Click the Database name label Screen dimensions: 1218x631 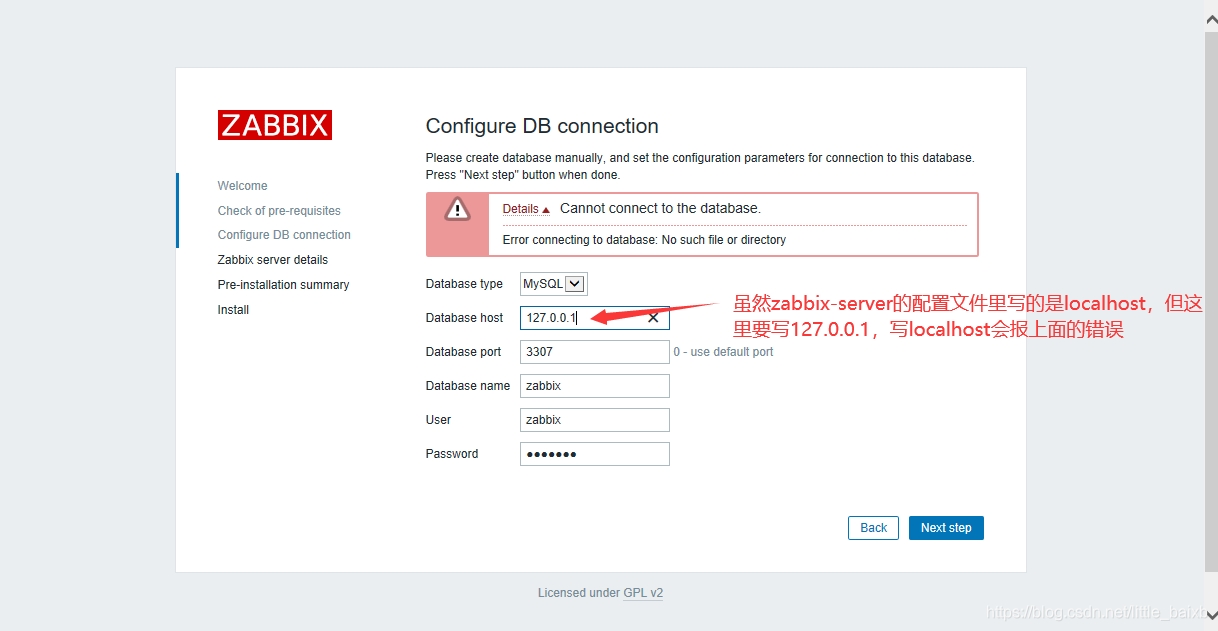tap(468, 386)
